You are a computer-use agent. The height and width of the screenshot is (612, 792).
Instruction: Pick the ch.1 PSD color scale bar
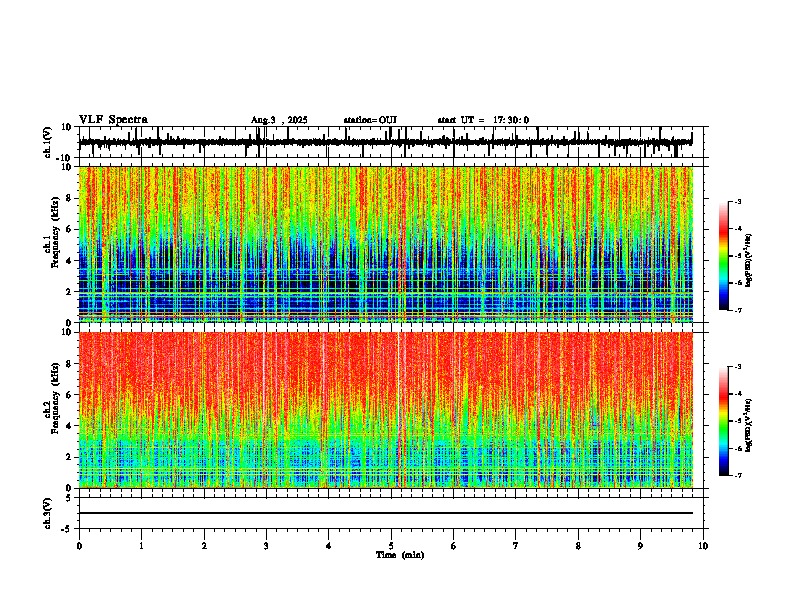click(x=724, y=256)
